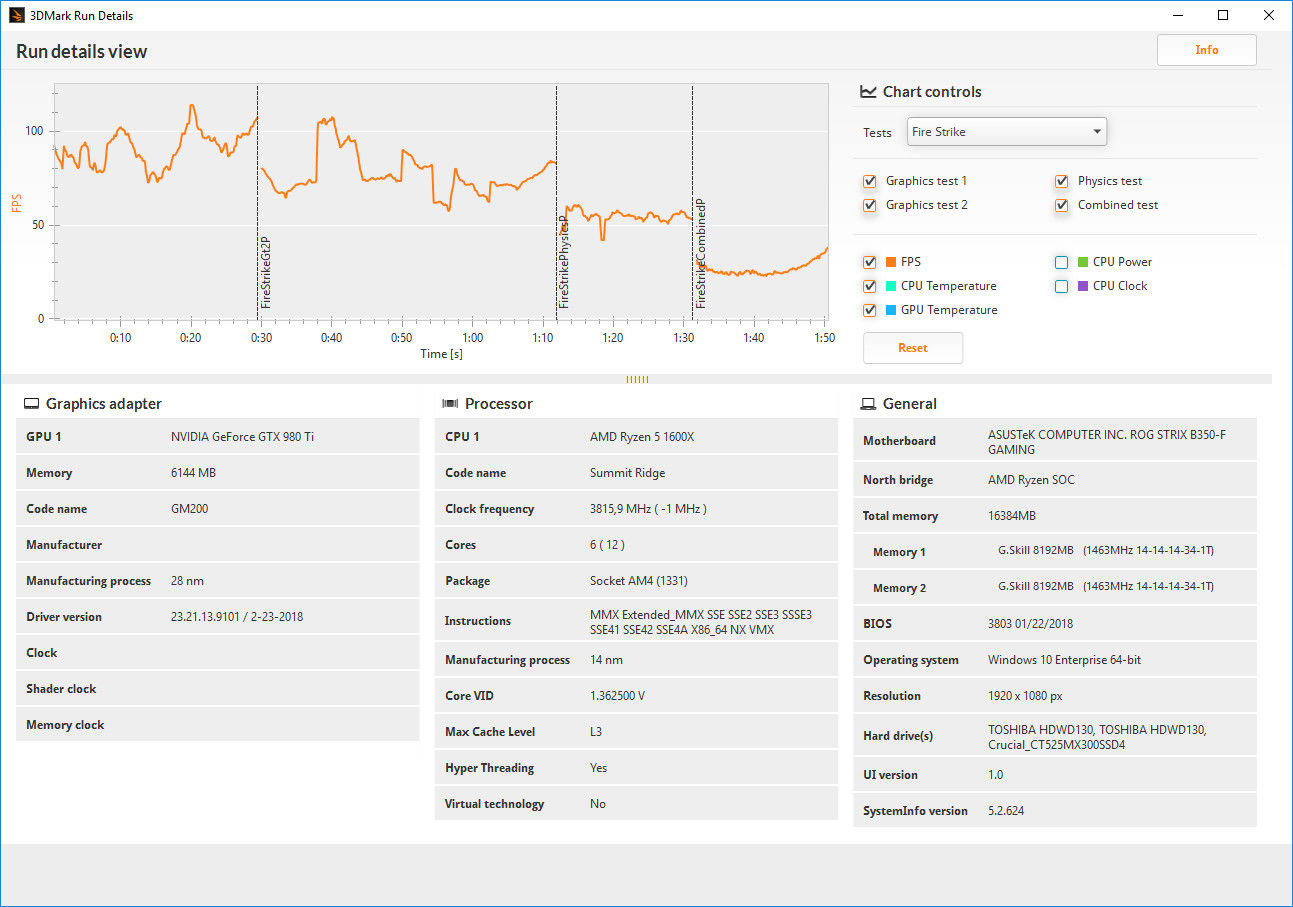Click the purple CPU Clock color swatch
Image resolution: width=1293 pixels, height=907 pixels.
point(1083,286)
